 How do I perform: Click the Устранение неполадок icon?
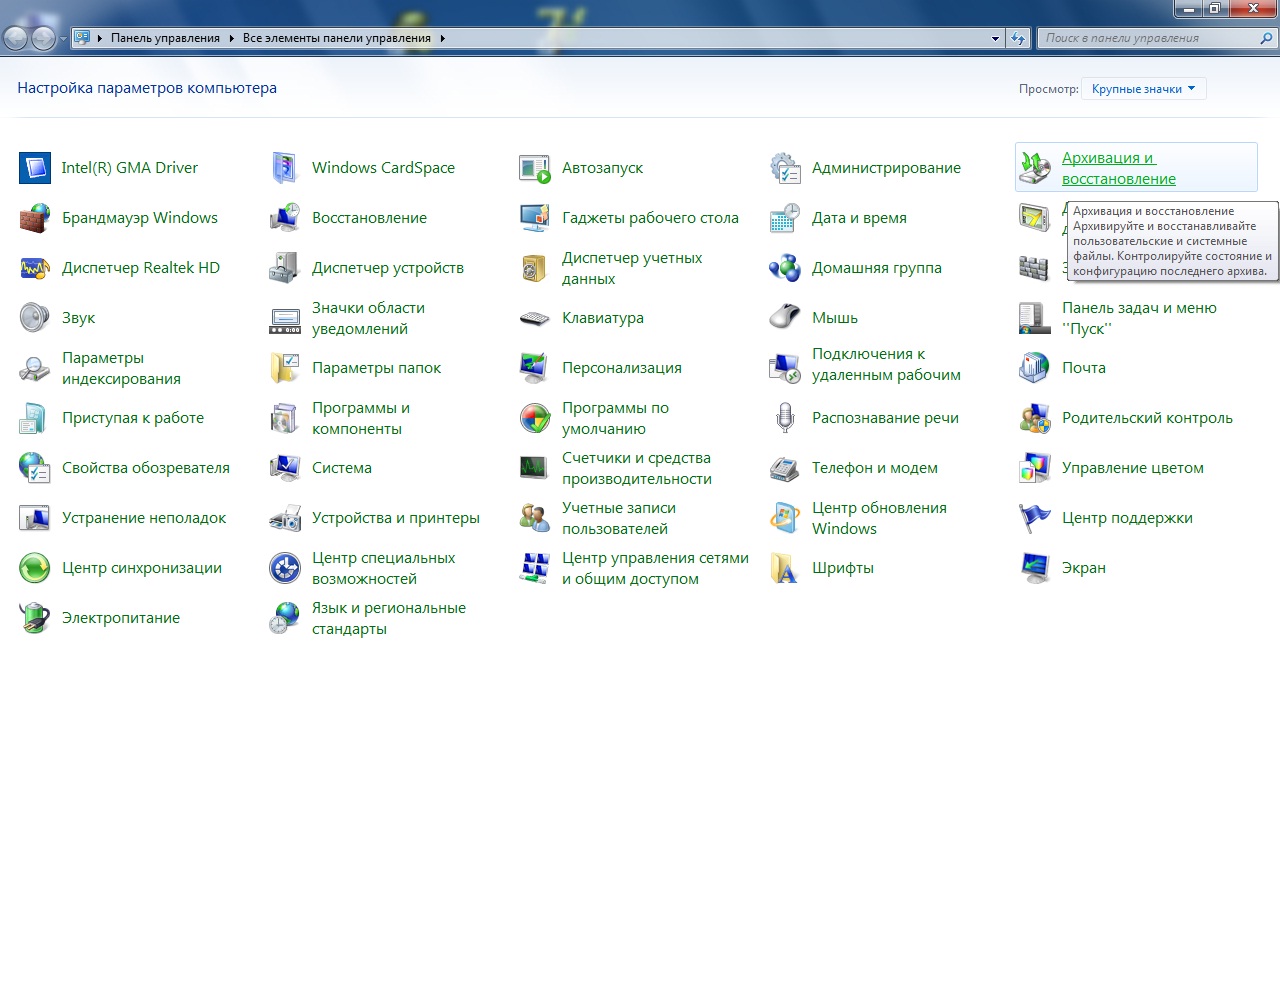click(x=35, y=518)
